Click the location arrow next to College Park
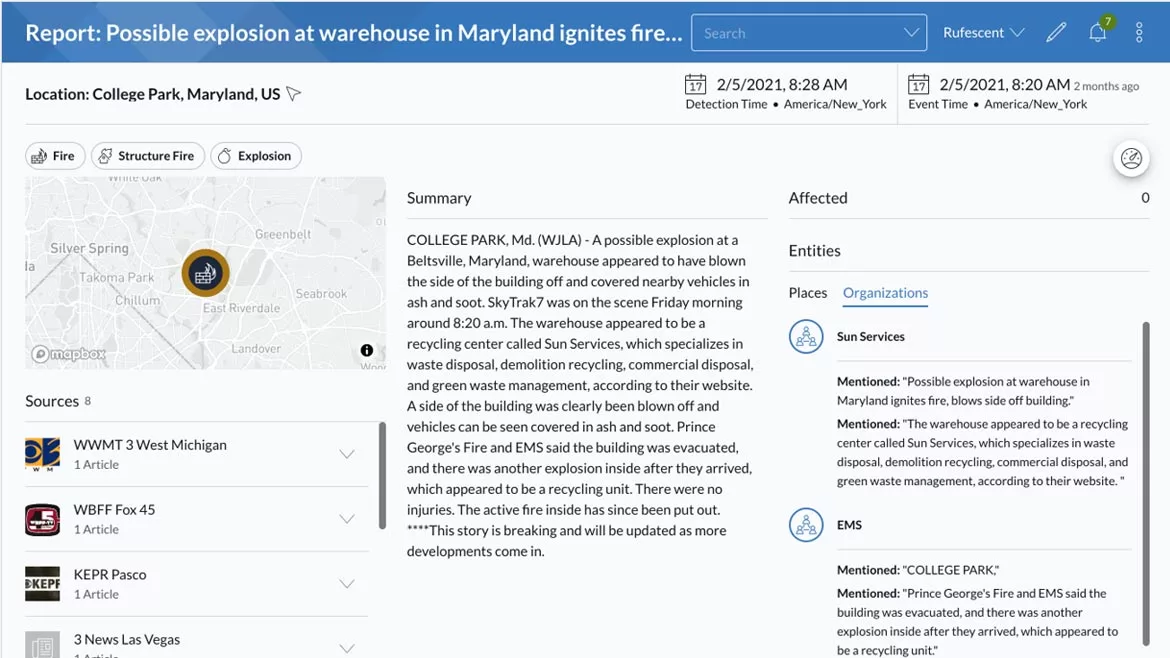The image size is (1170, 658). tap(293, 94)
